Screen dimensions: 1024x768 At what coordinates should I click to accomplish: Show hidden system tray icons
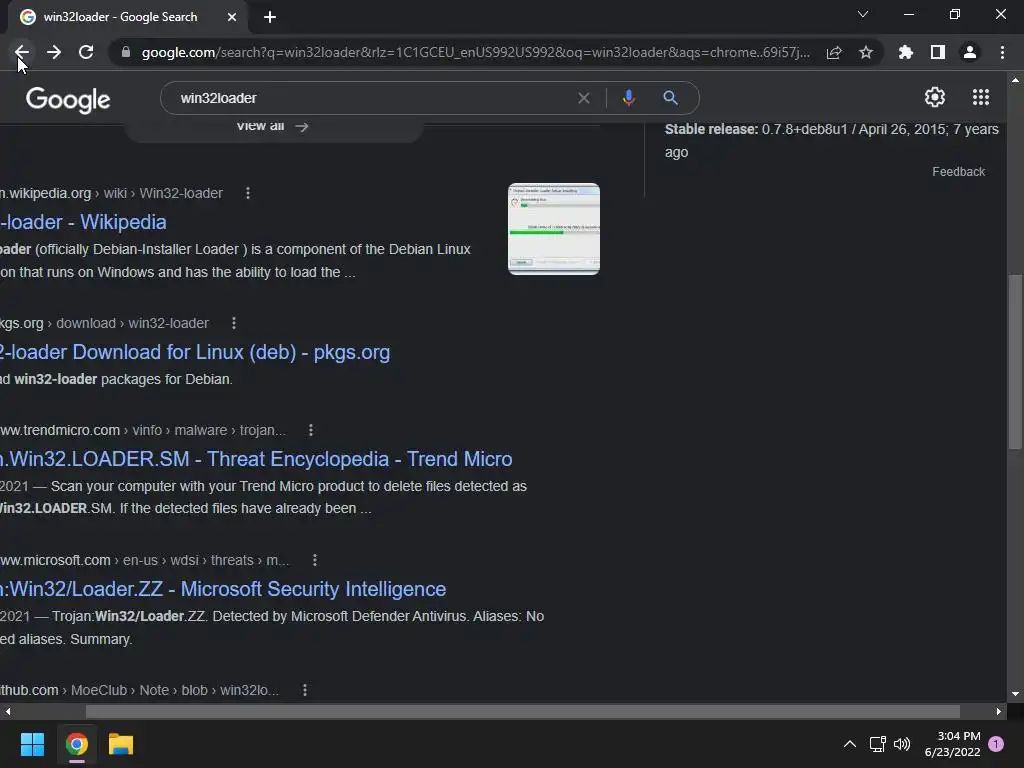(850, 744)
